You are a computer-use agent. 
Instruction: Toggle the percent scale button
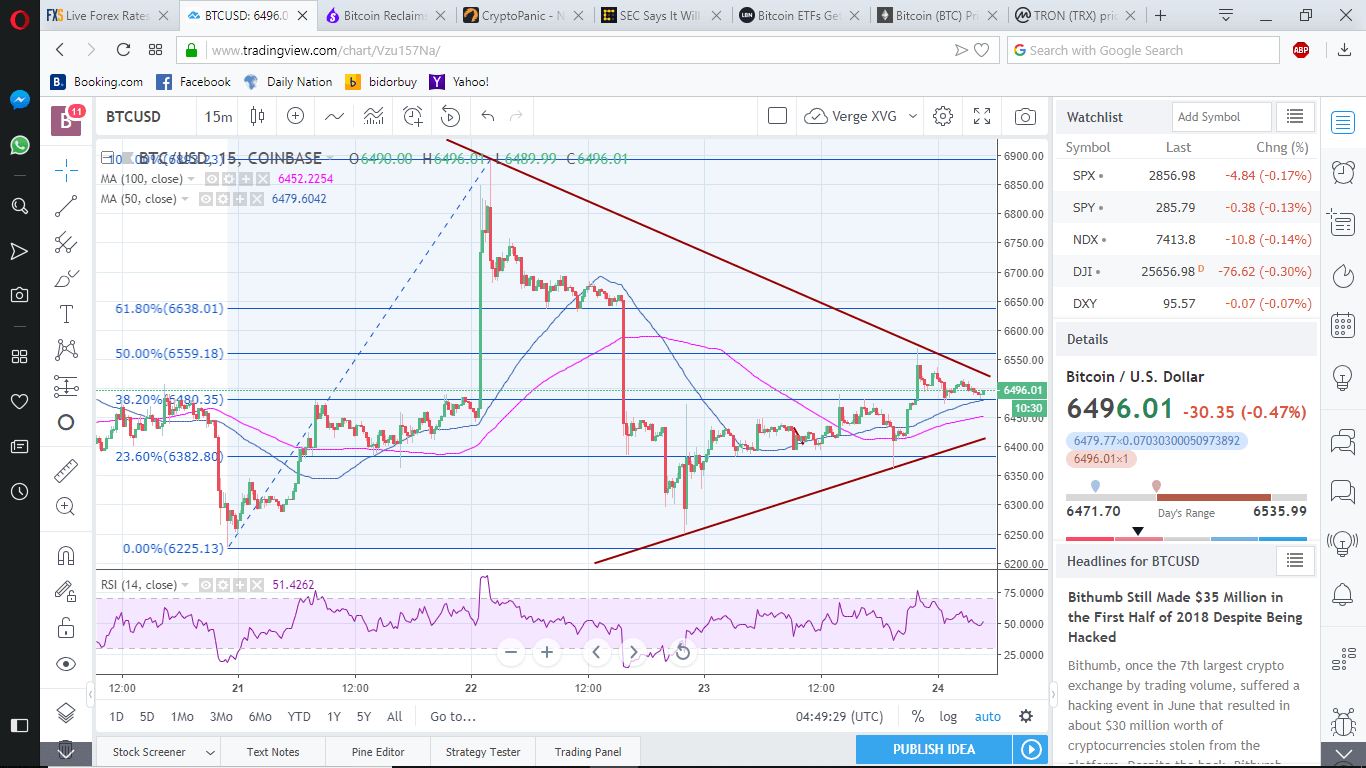click(x=917, y=716)
